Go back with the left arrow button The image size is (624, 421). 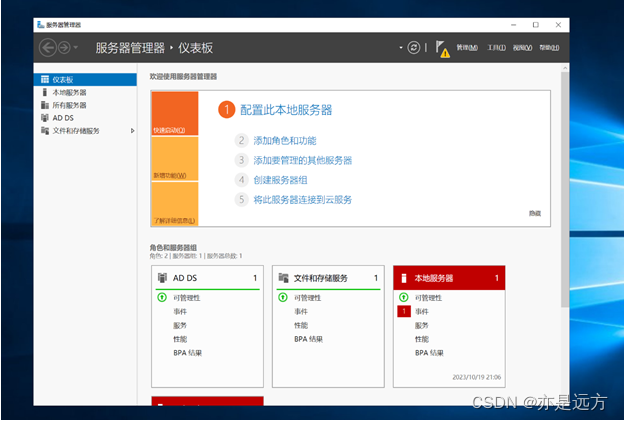[48, 48]
